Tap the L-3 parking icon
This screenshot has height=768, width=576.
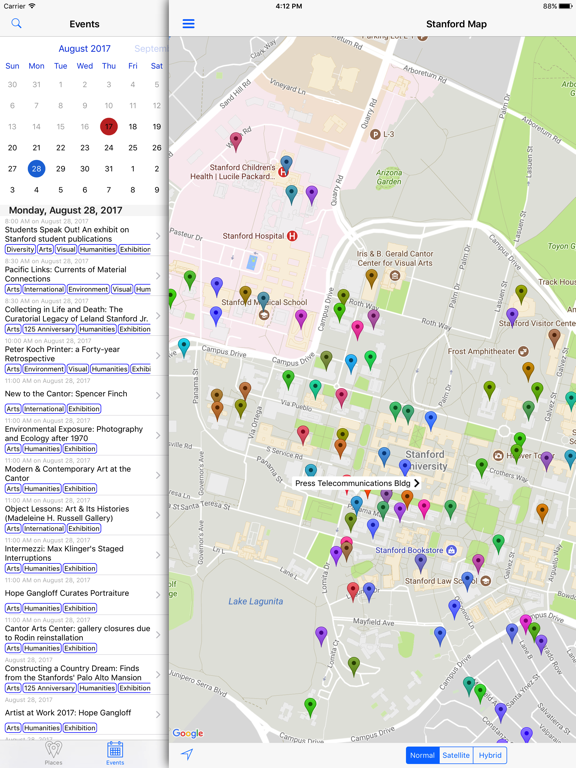pos(375,134)
